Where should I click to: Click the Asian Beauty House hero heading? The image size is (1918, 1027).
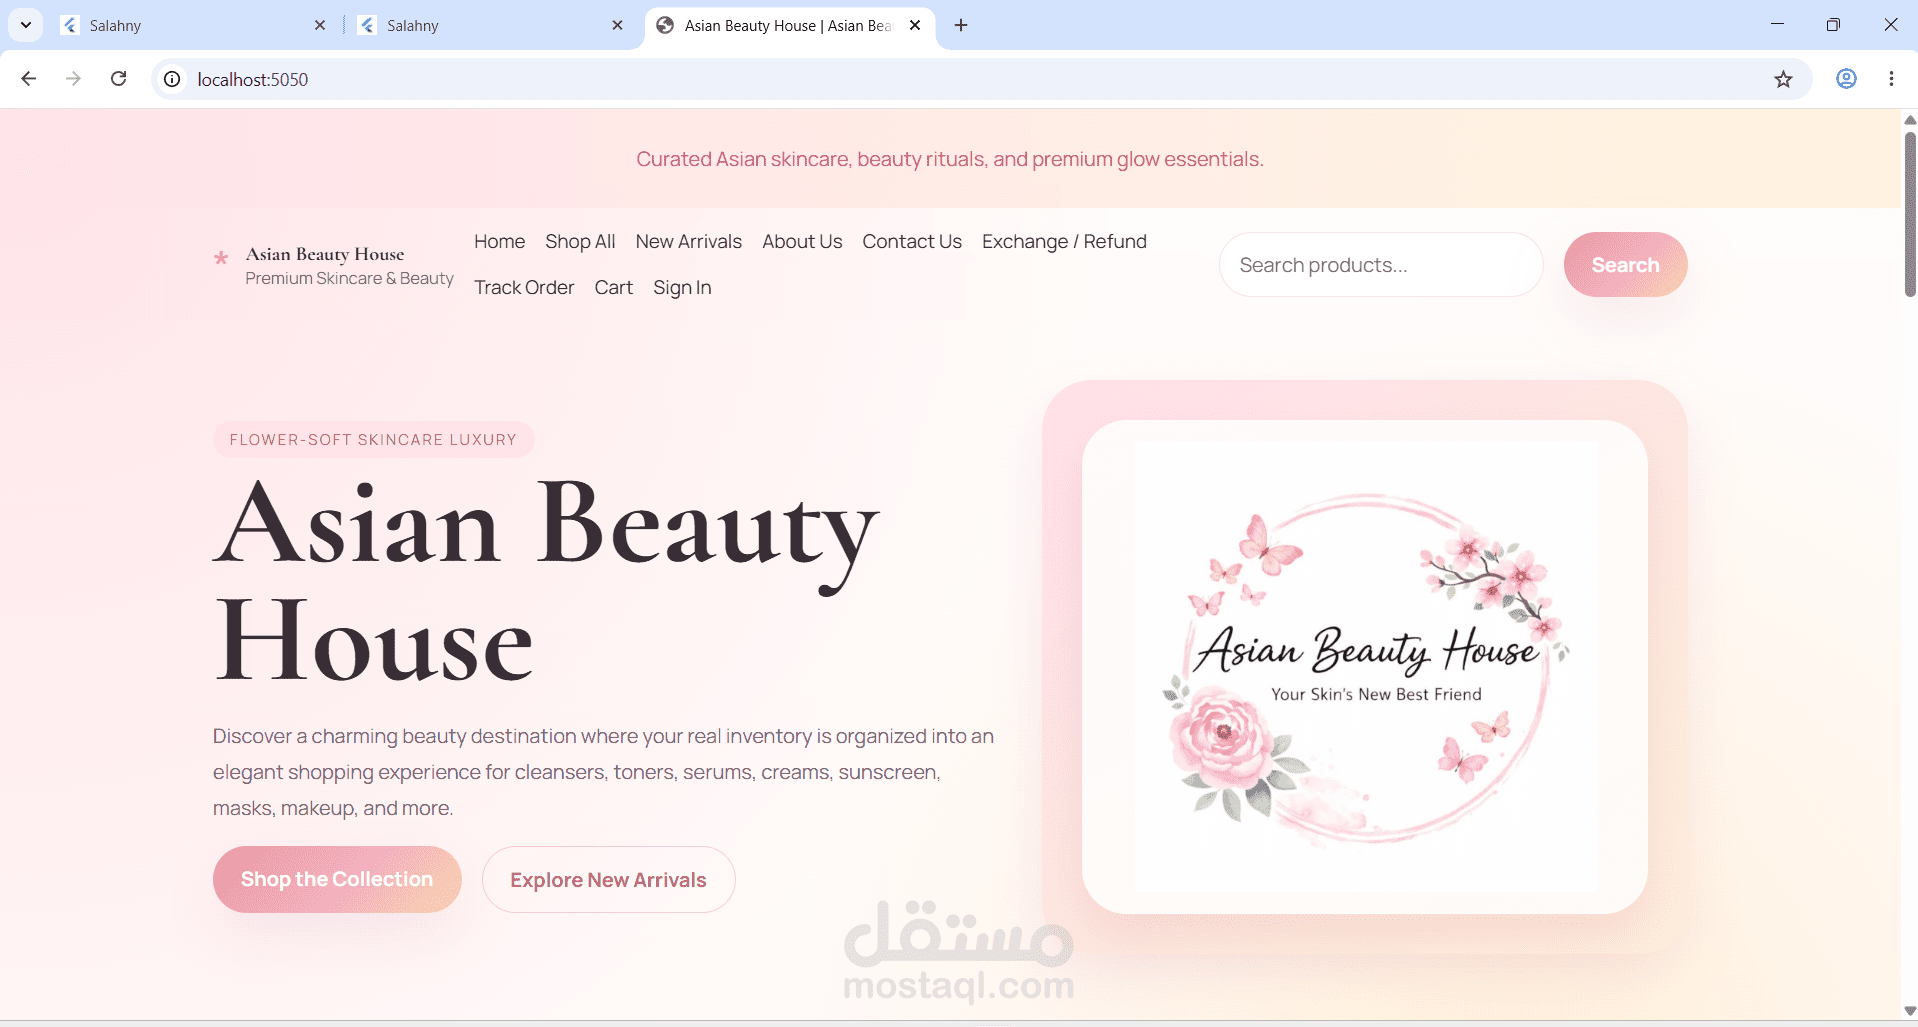point(546,582)
